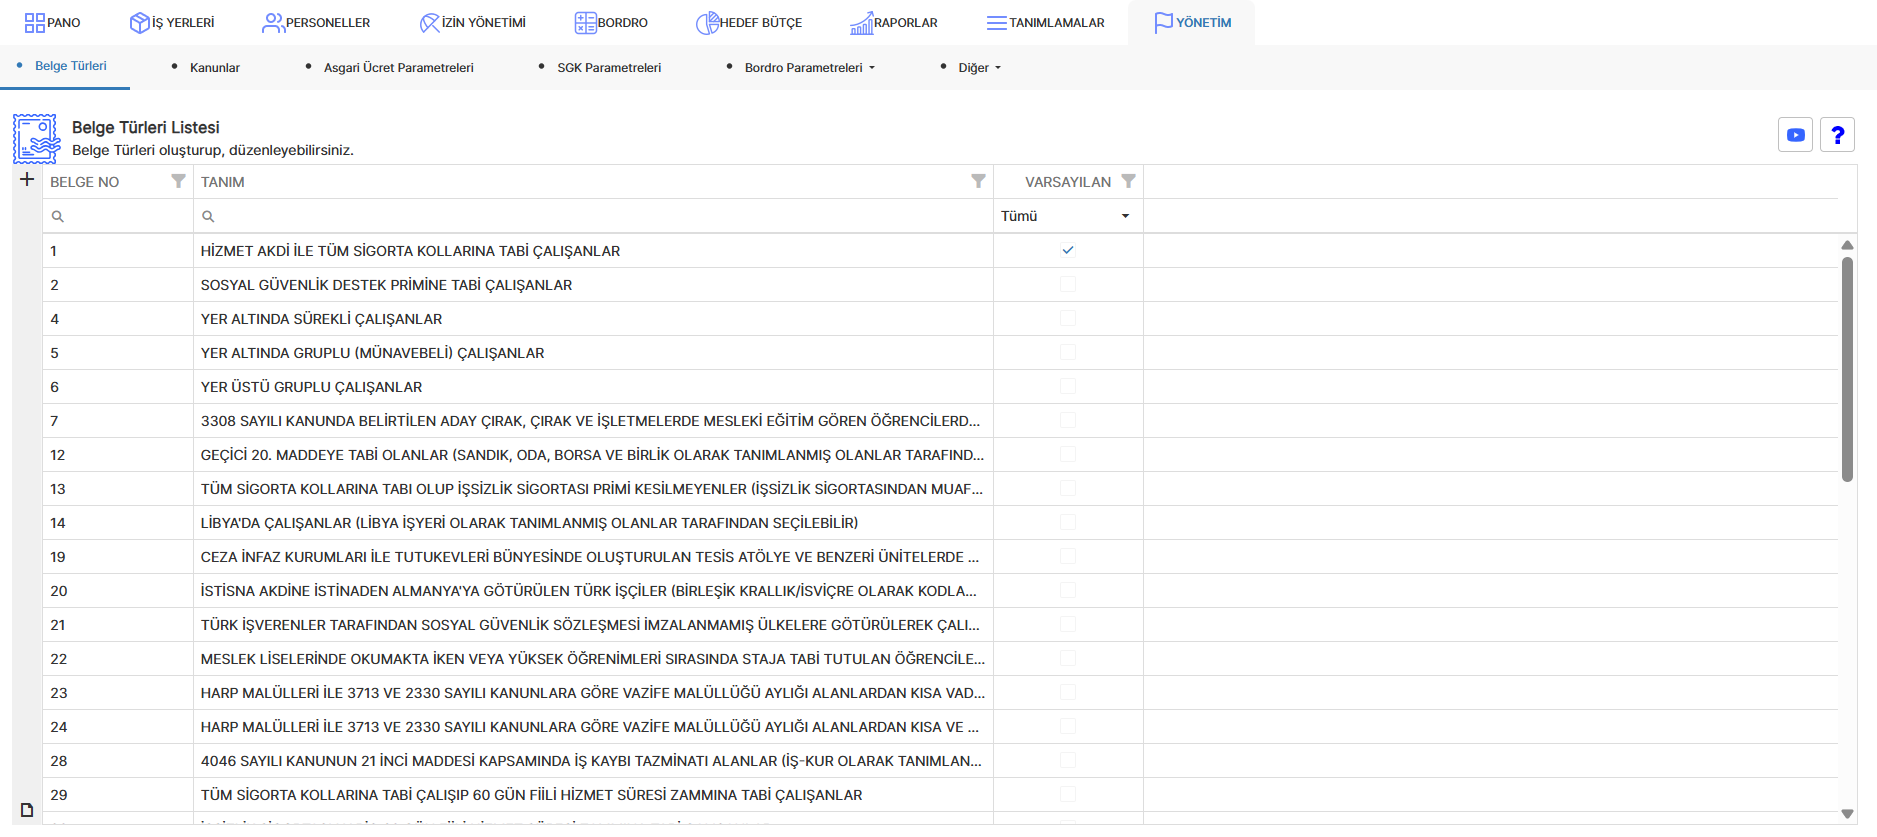Screen dimensions: 1877x837
Task: Click the HEDEF BÜTÇE pie chart icon
Action: (x=707, y=23)
